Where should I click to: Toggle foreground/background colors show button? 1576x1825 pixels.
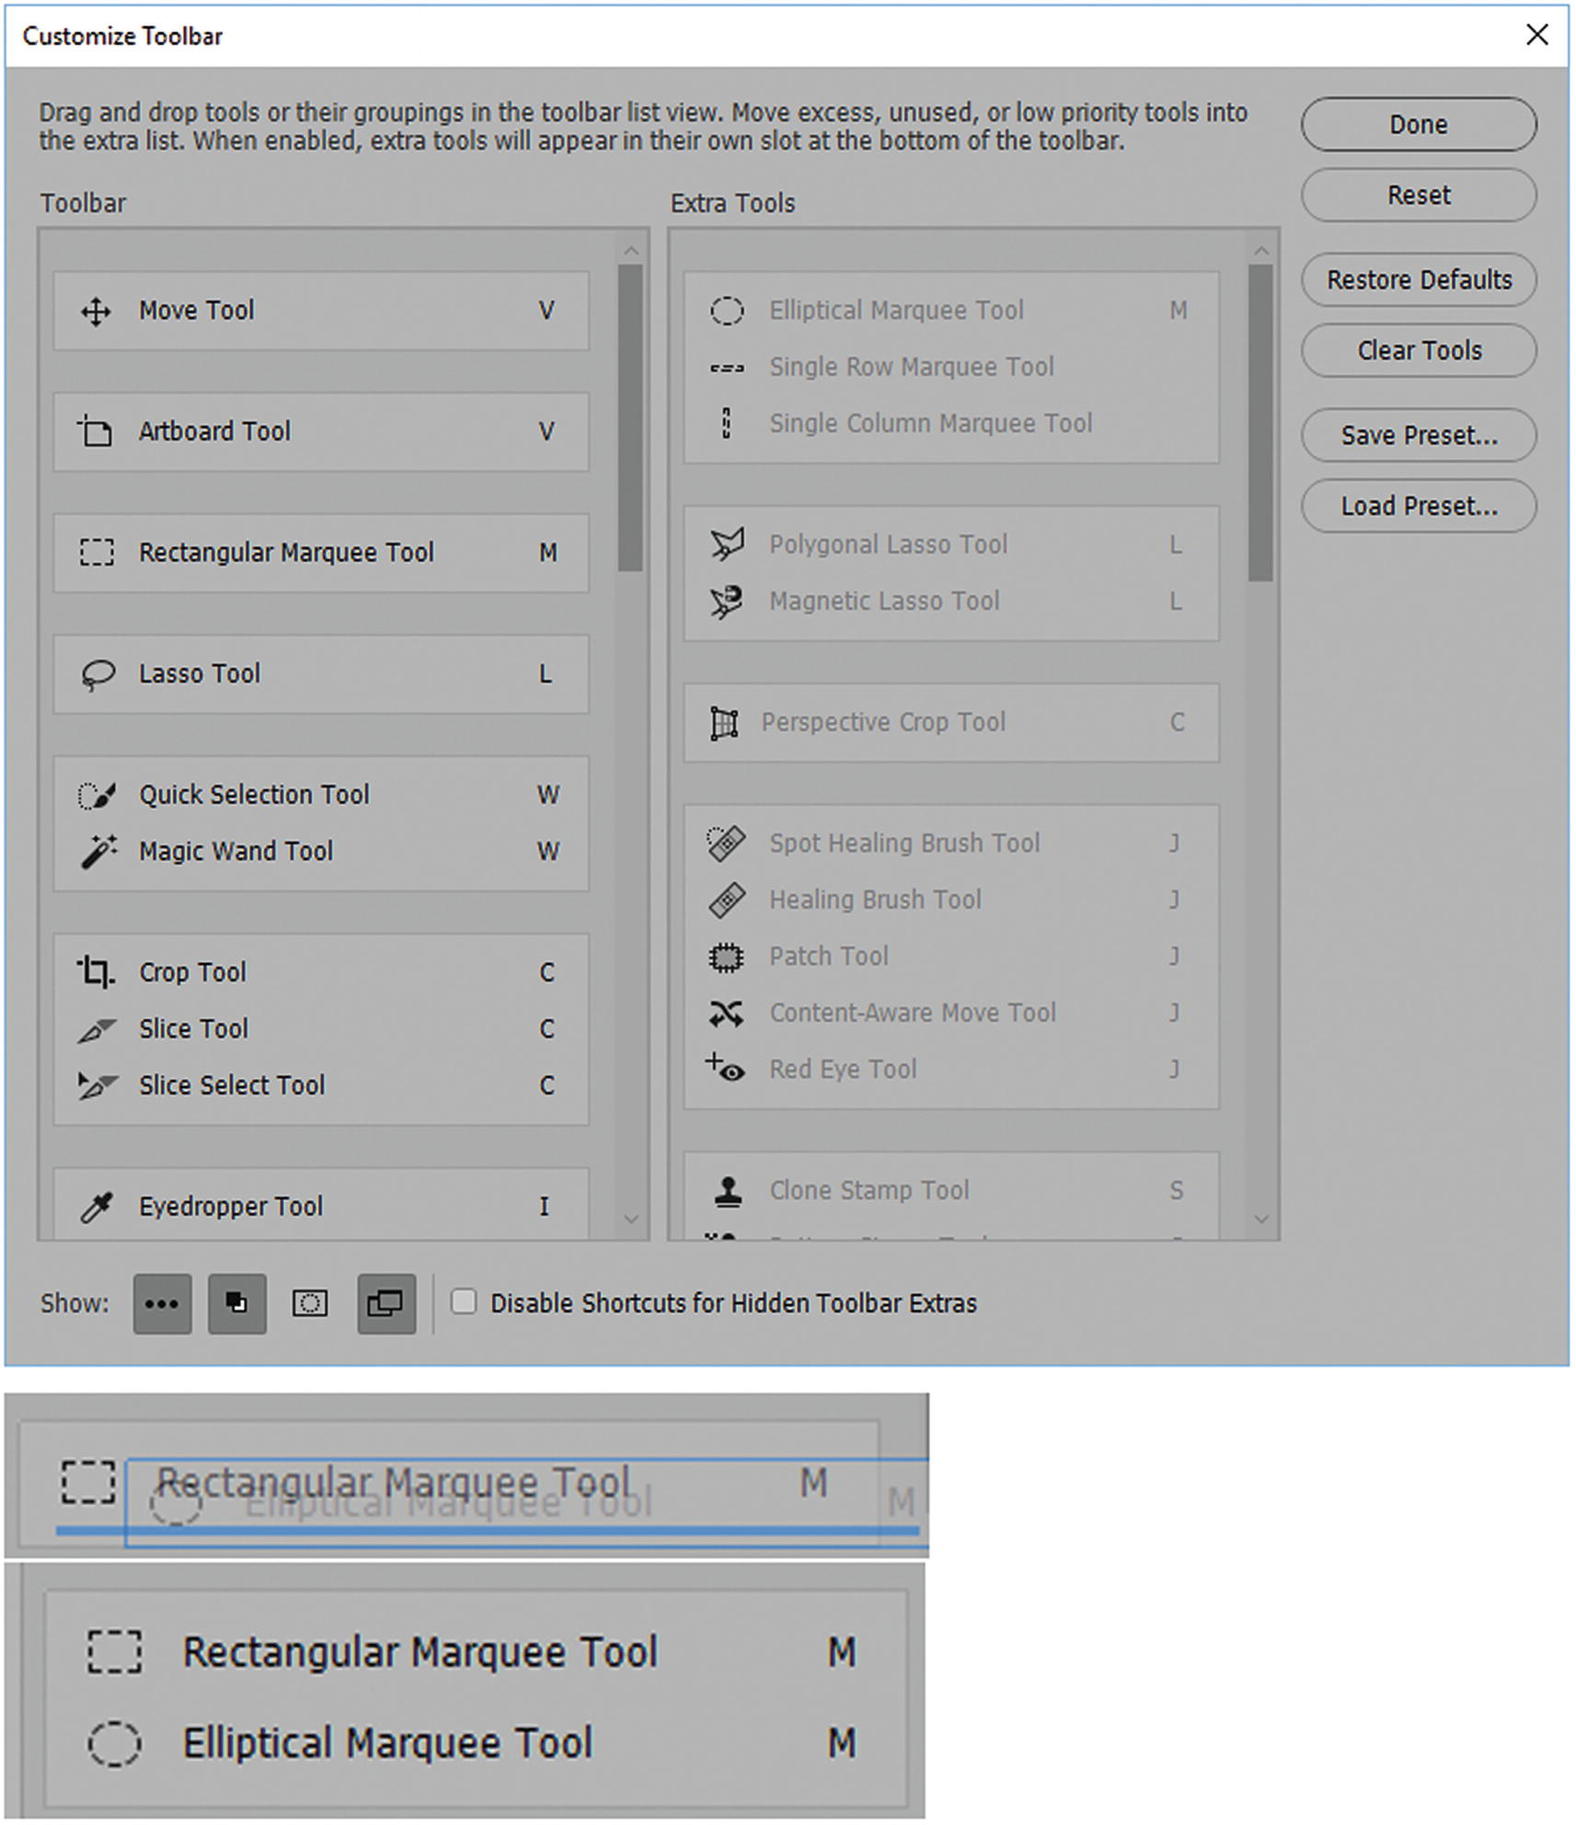(237, 1304)
